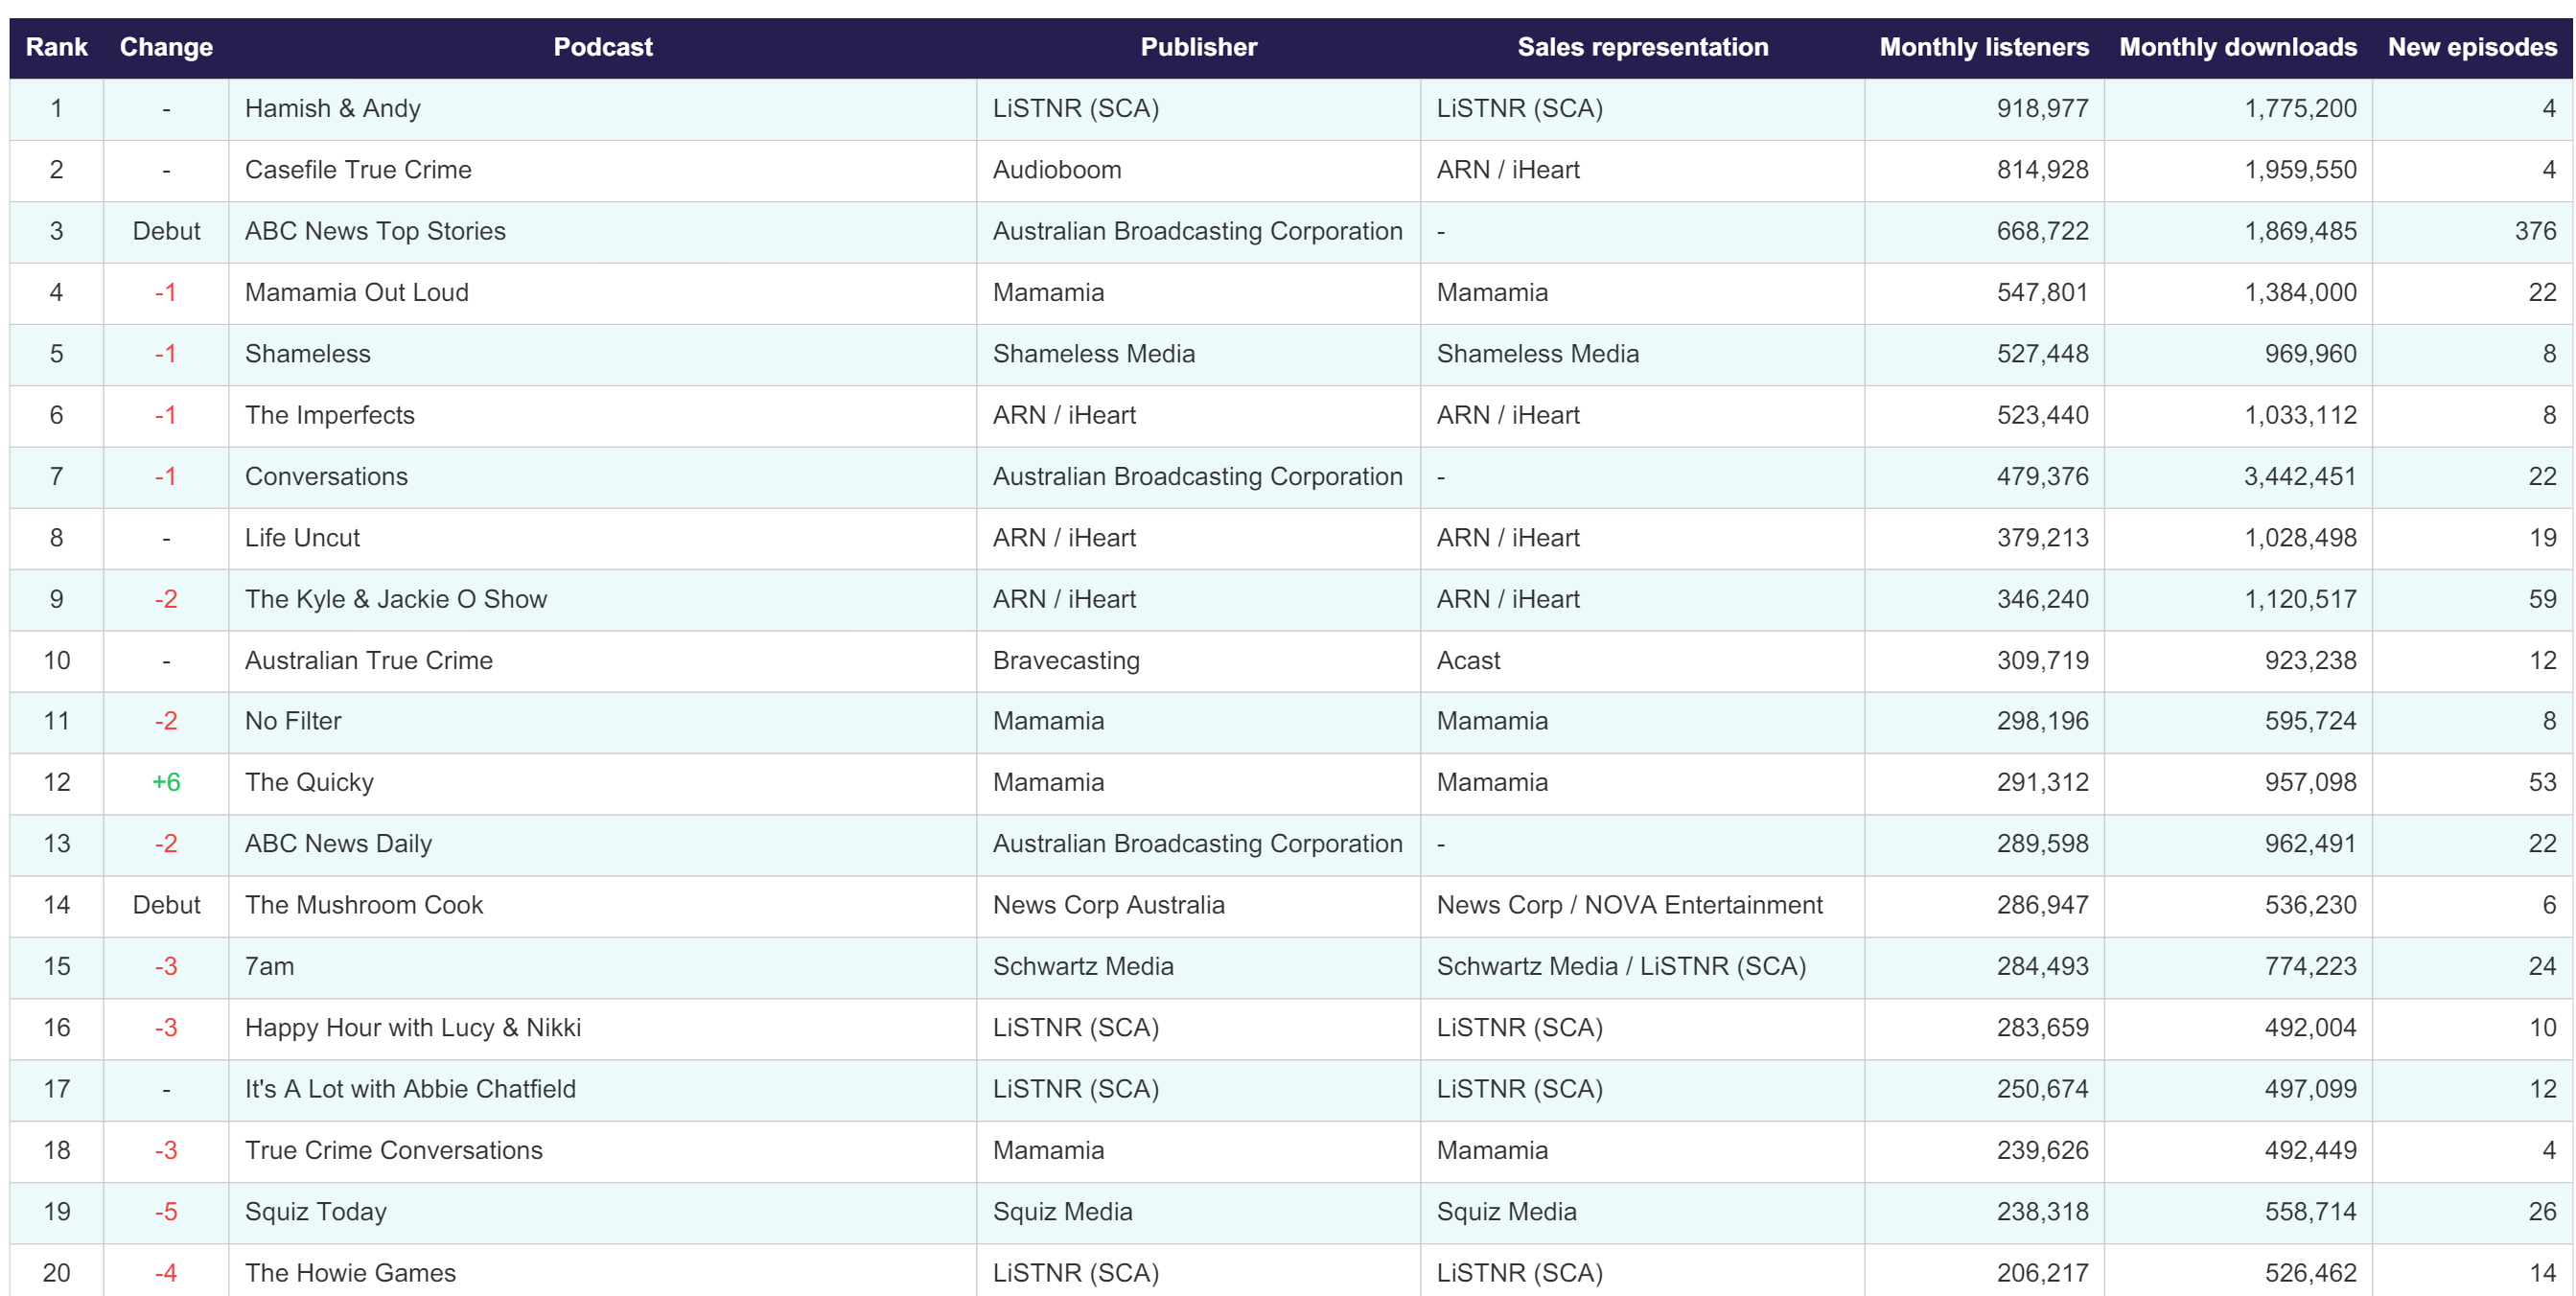Click the 59 new episodes value
Image resolution: width=2576 pixels, height=1296 pixels.
(2542, 599)
